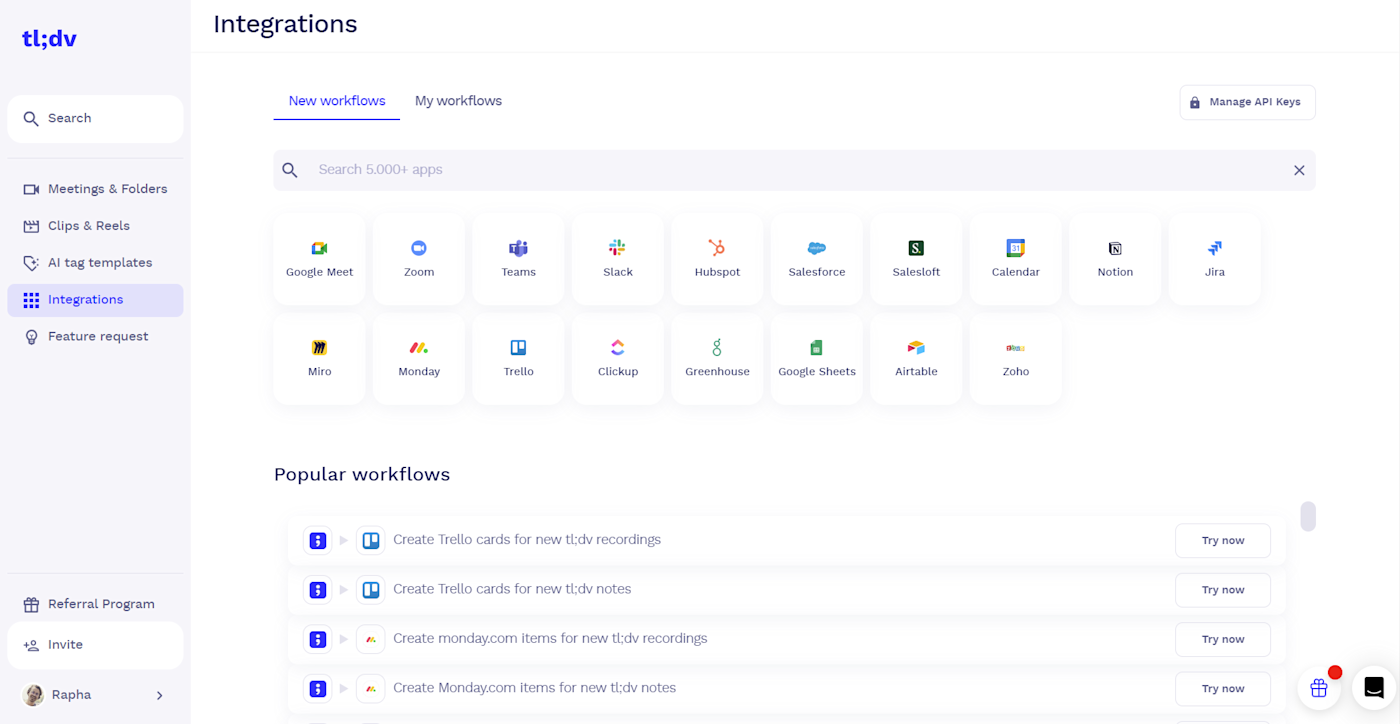The width and height of the screenshot is (1400, 724).
Task: Try the Trello cards for notes workflow
Action: coord(1223,590)
